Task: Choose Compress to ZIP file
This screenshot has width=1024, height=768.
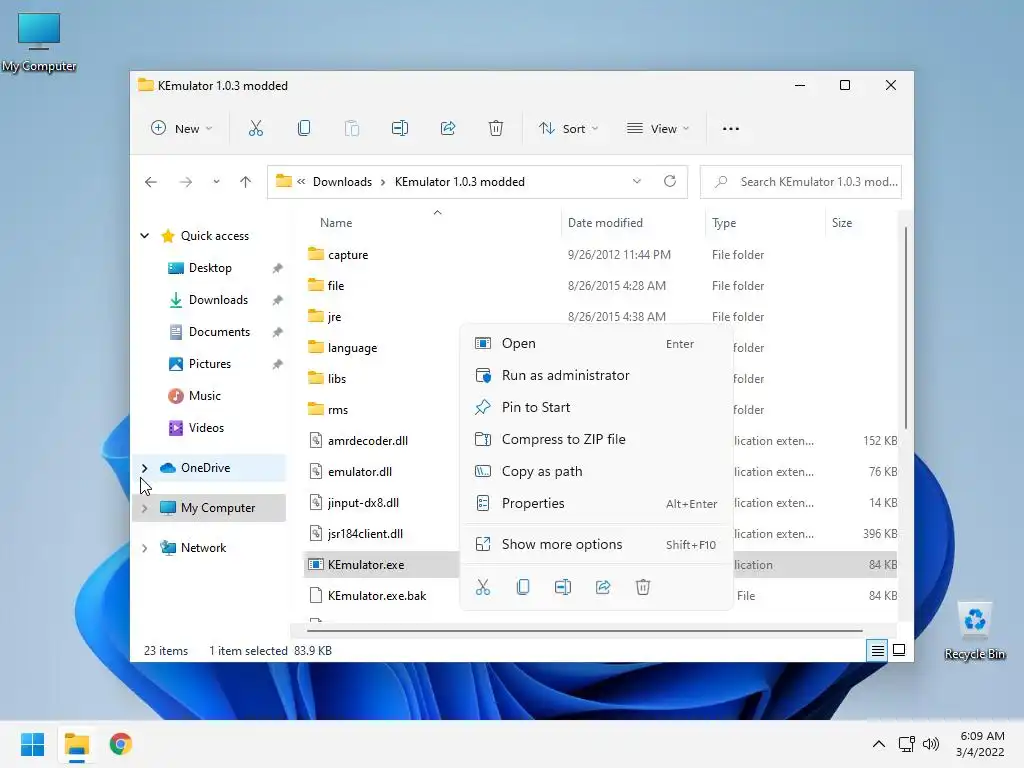Action: pos(596,440)
